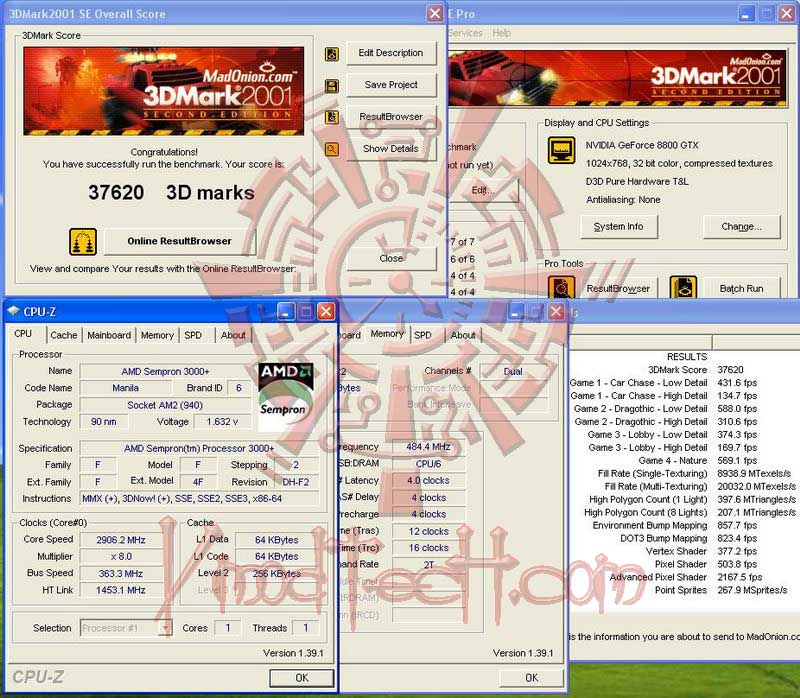Switch to the Cache tab
This screenshot has width=800, height=698.
point(64,335)
